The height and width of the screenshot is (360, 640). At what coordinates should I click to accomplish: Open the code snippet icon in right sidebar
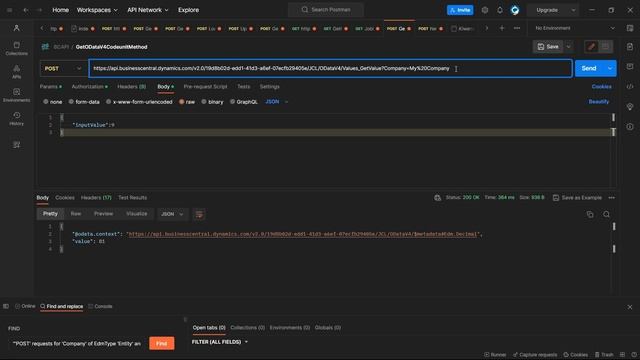[630, 87]
